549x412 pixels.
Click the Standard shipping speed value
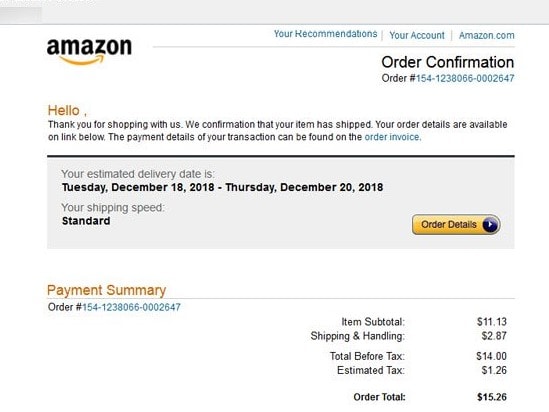(x=86, y=221)
